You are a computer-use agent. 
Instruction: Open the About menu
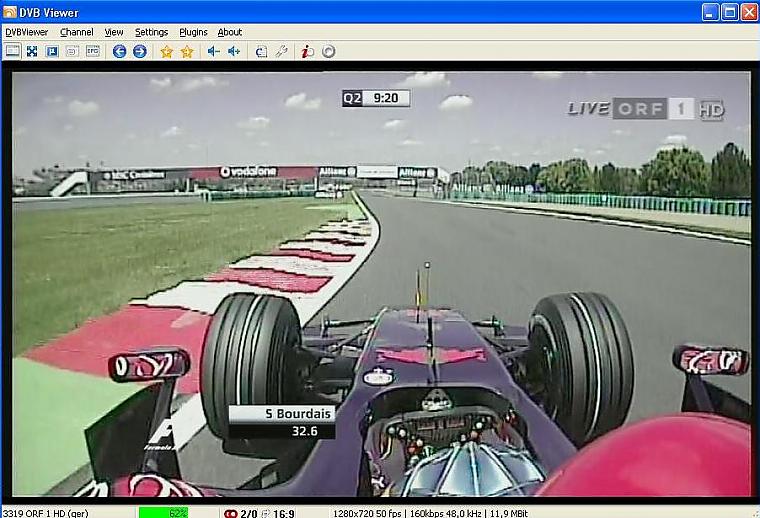pos(229,32)
